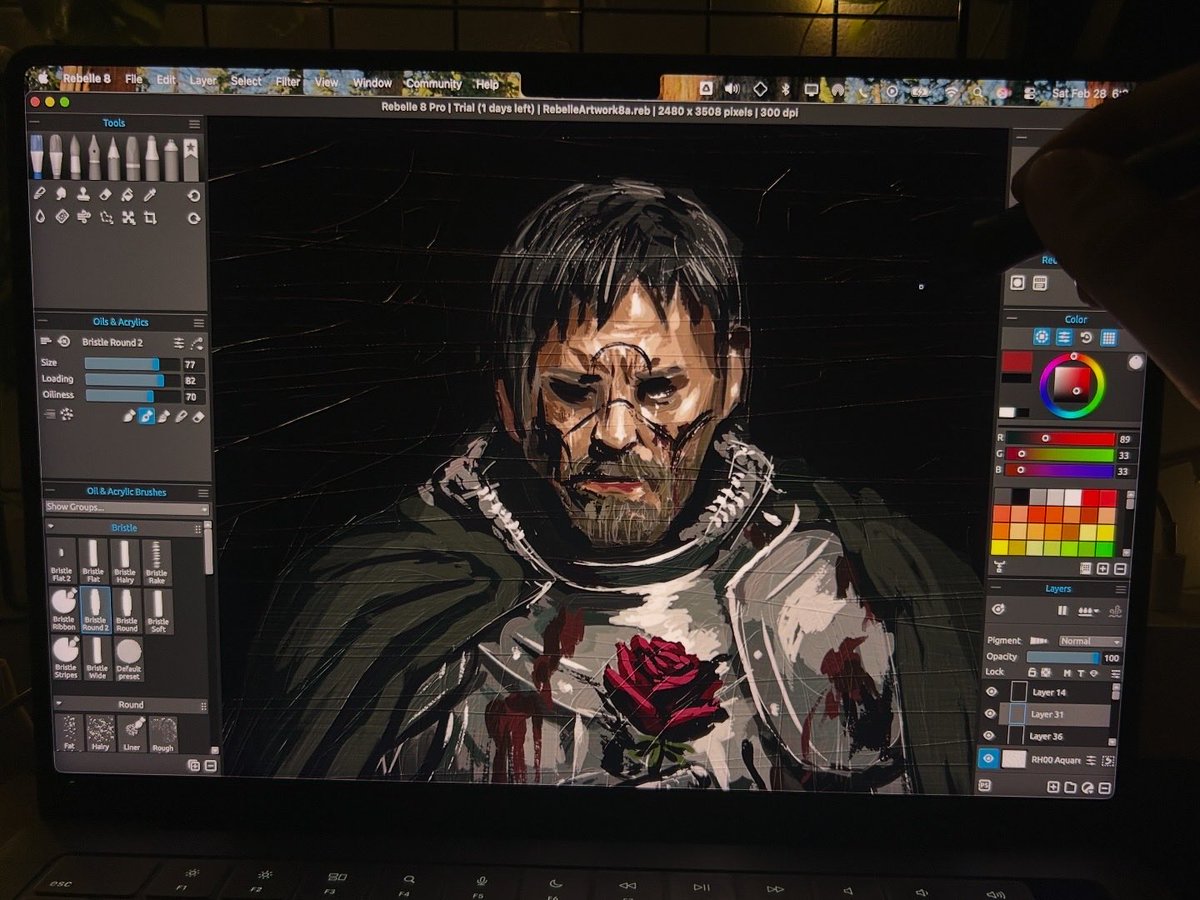The height and width of the screenshot is (900, 1200).
Task: Open the macOS Apple menu
Action: pos(43,76)
